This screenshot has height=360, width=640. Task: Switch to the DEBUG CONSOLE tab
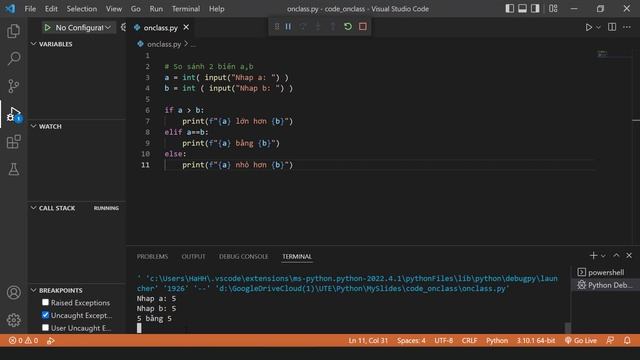244,256
